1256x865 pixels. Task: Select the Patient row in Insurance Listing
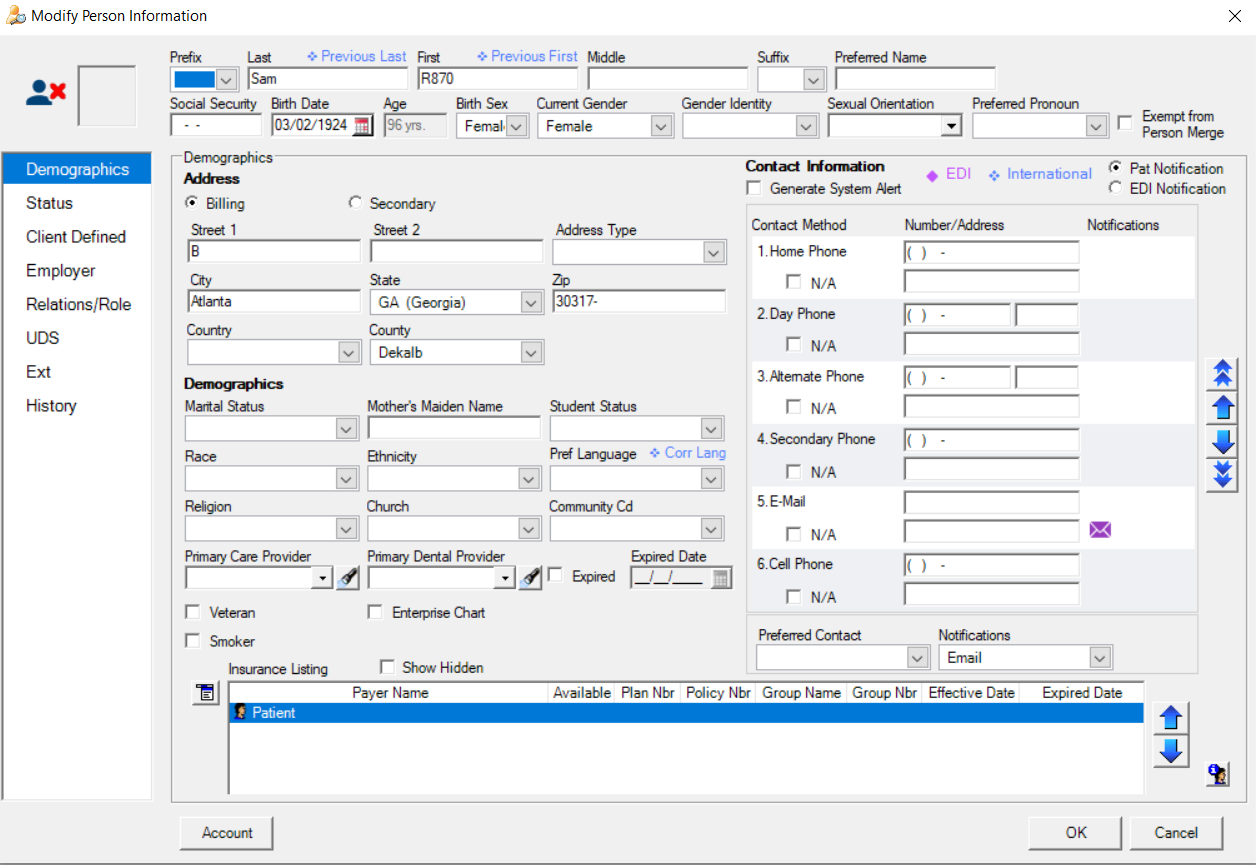pyautogui.click(x=686, y=713)
